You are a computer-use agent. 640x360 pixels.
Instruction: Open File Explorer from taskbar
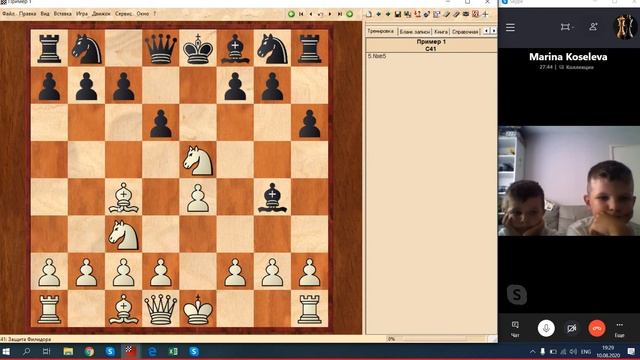(x=68, y=351)
